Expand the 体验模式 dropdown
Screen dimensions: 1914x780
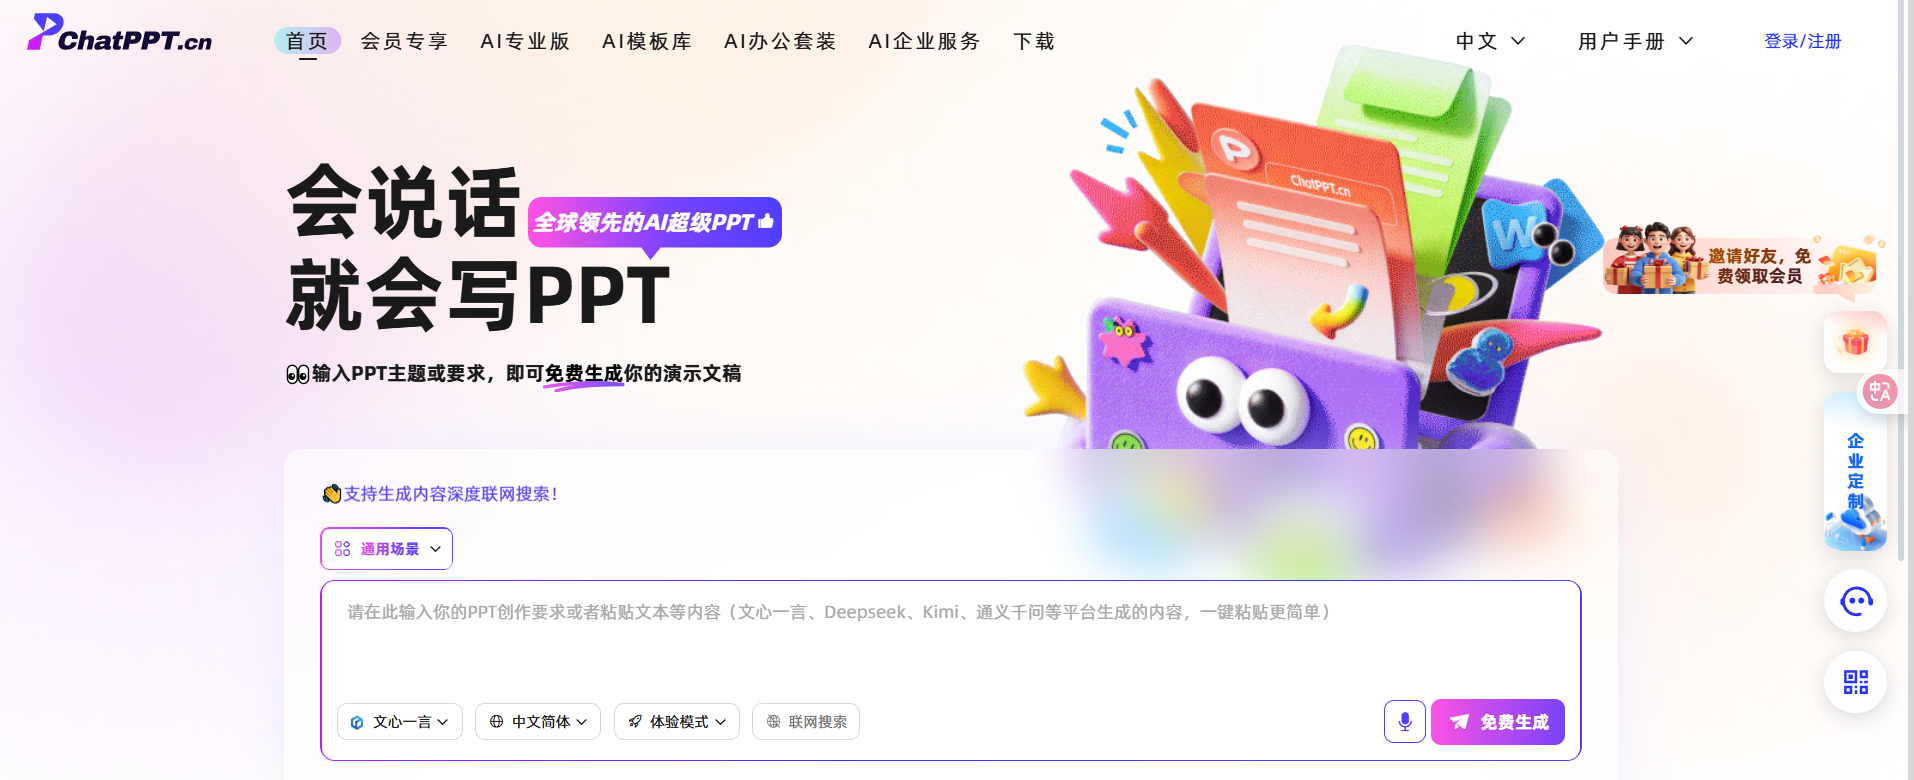click(x=677, y=722)
